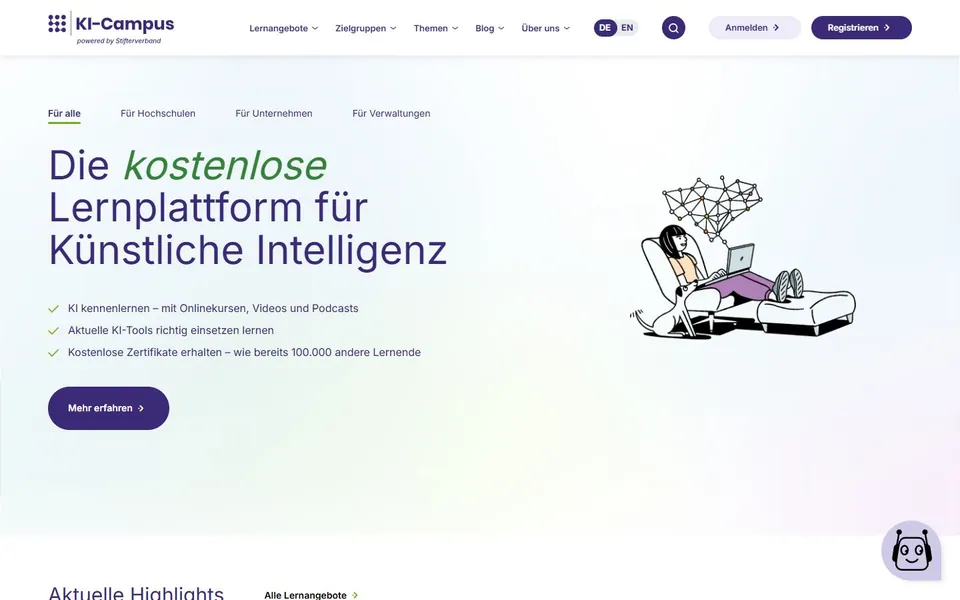
Task: Click the woman with laptop illustration
Action: pyautogui.click(x=742, y=257)
